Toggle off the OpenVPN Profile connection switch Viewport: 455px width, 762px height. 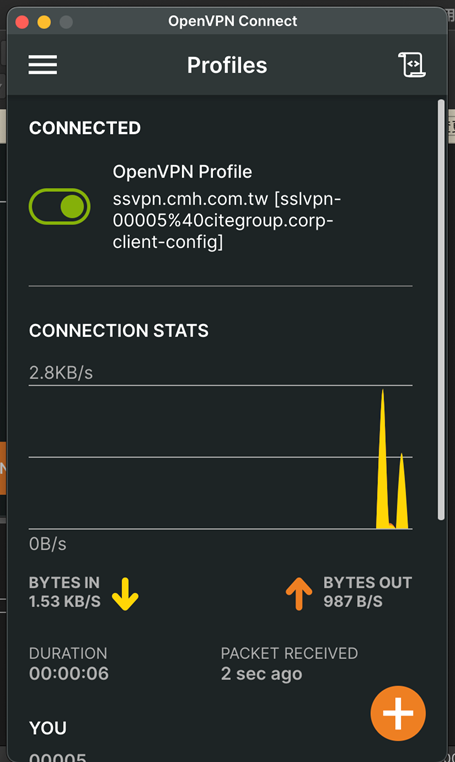(x=60, y=207)
